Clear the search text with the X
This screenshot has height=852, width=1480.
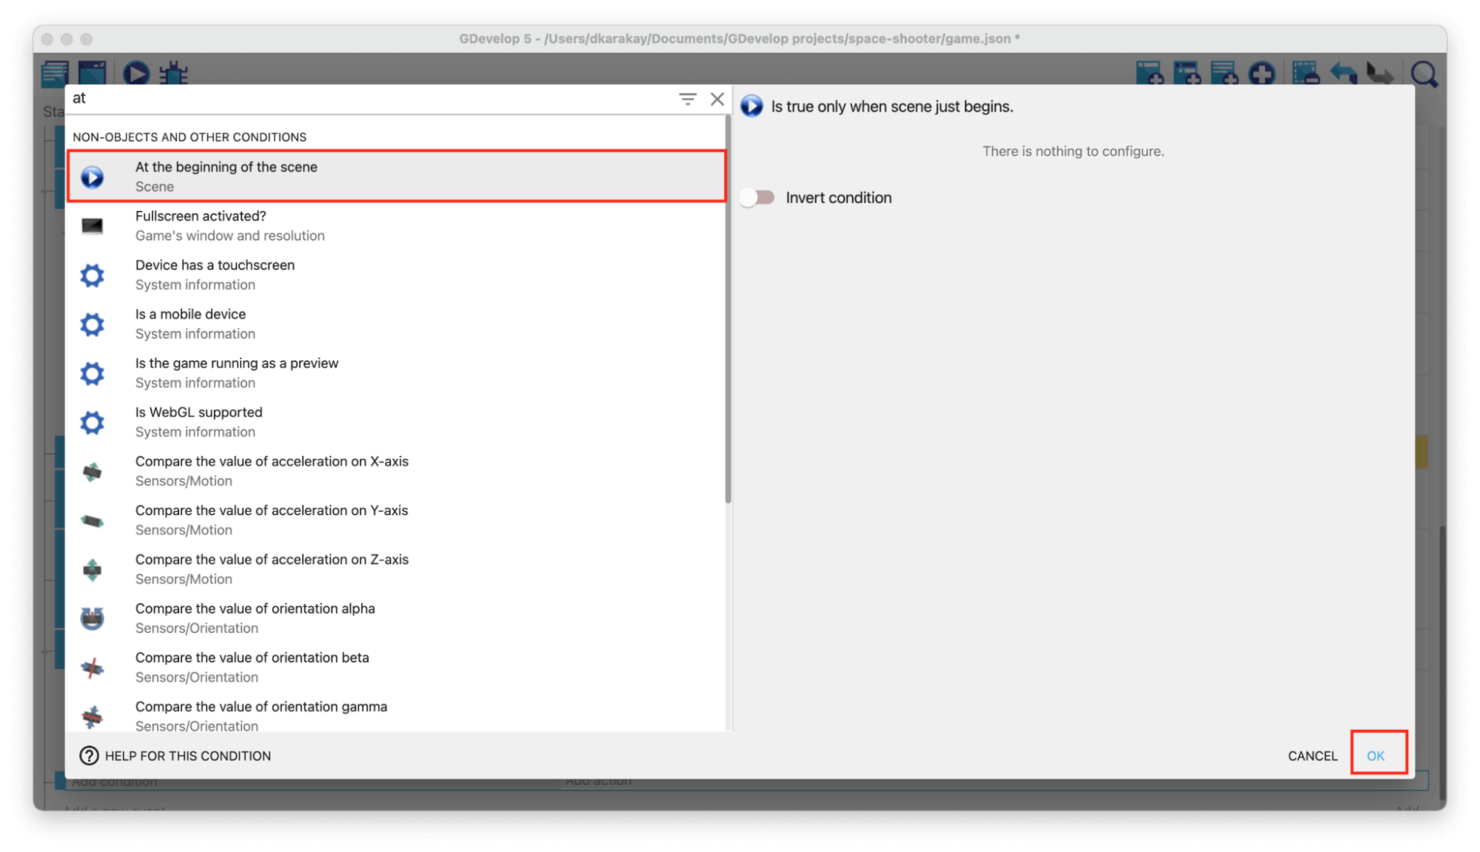716,98
